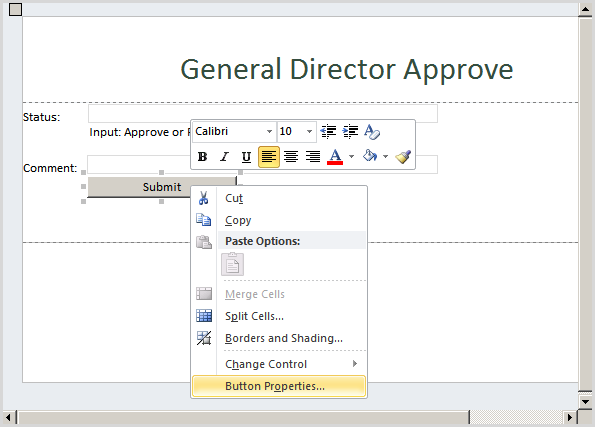Viewport: 595px width, 427px height.
Task: Select center alignment icon
Action: [291, 156]
